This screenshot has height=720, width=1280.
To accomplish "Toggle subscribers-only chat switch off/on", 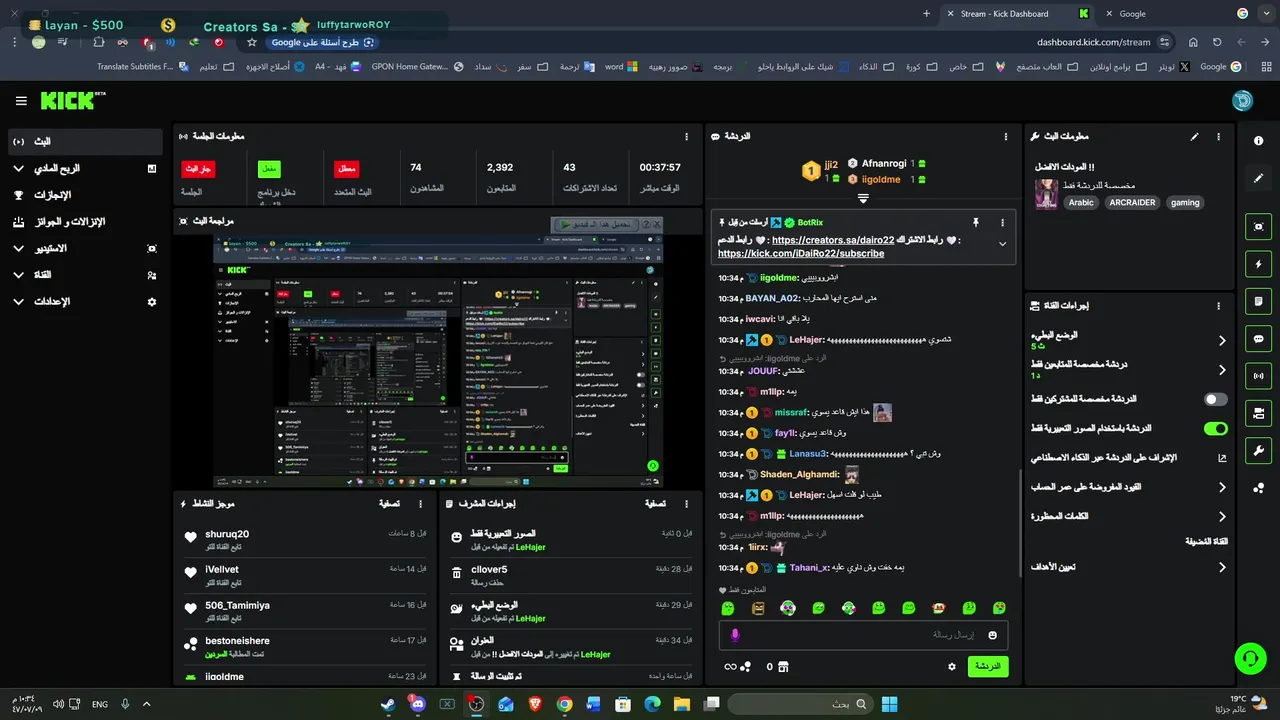I will click(1215, 399).
